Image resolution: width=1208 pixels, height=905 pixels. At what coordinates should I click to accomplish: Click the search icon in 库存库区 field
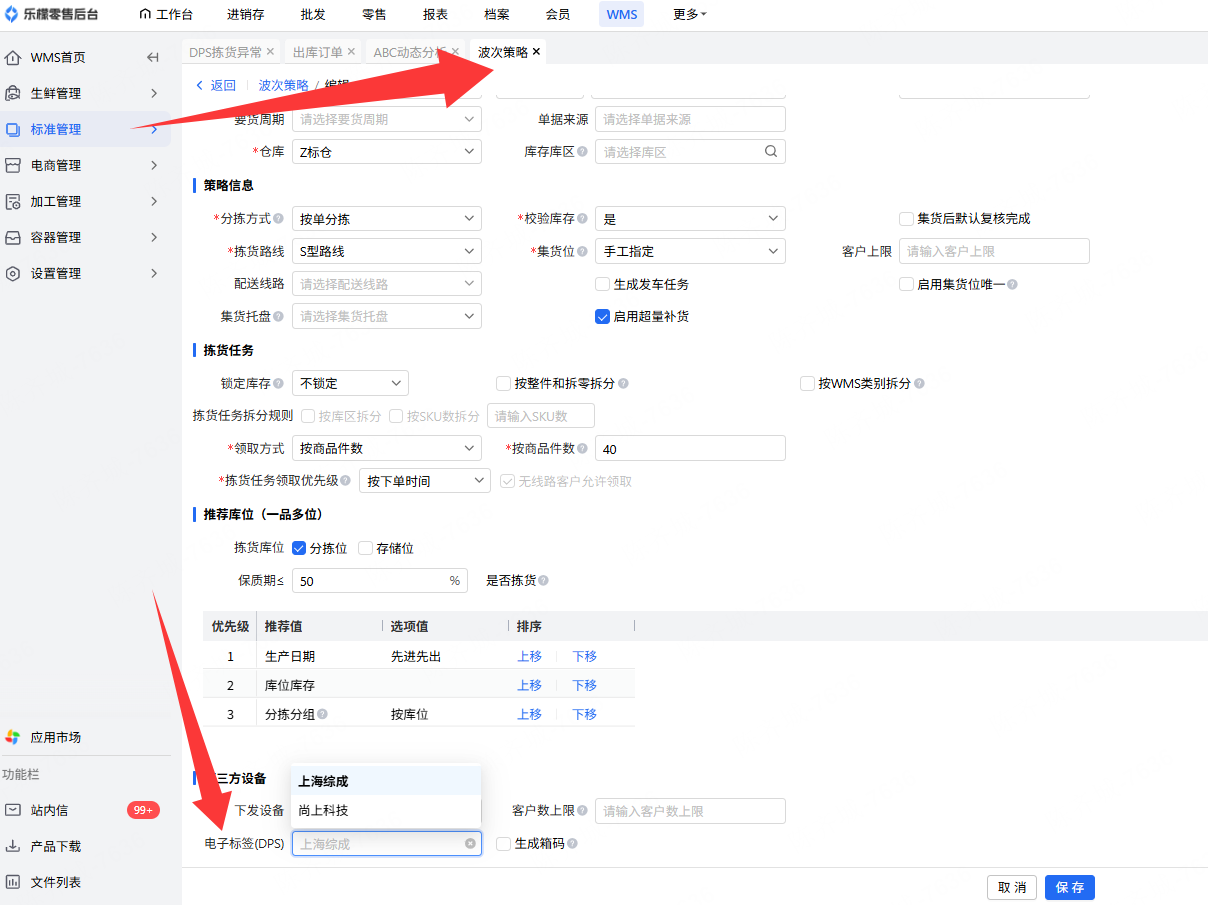pyautogui.click(x=770, y=152)
